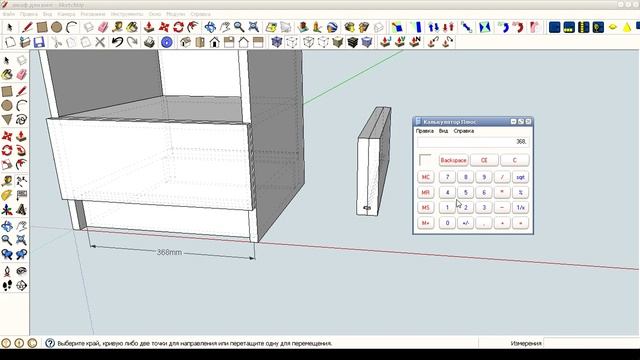Viewport: 640px width, 360px height.
Task: Click the Undo arrow icon
Action: tap(118, 42)
